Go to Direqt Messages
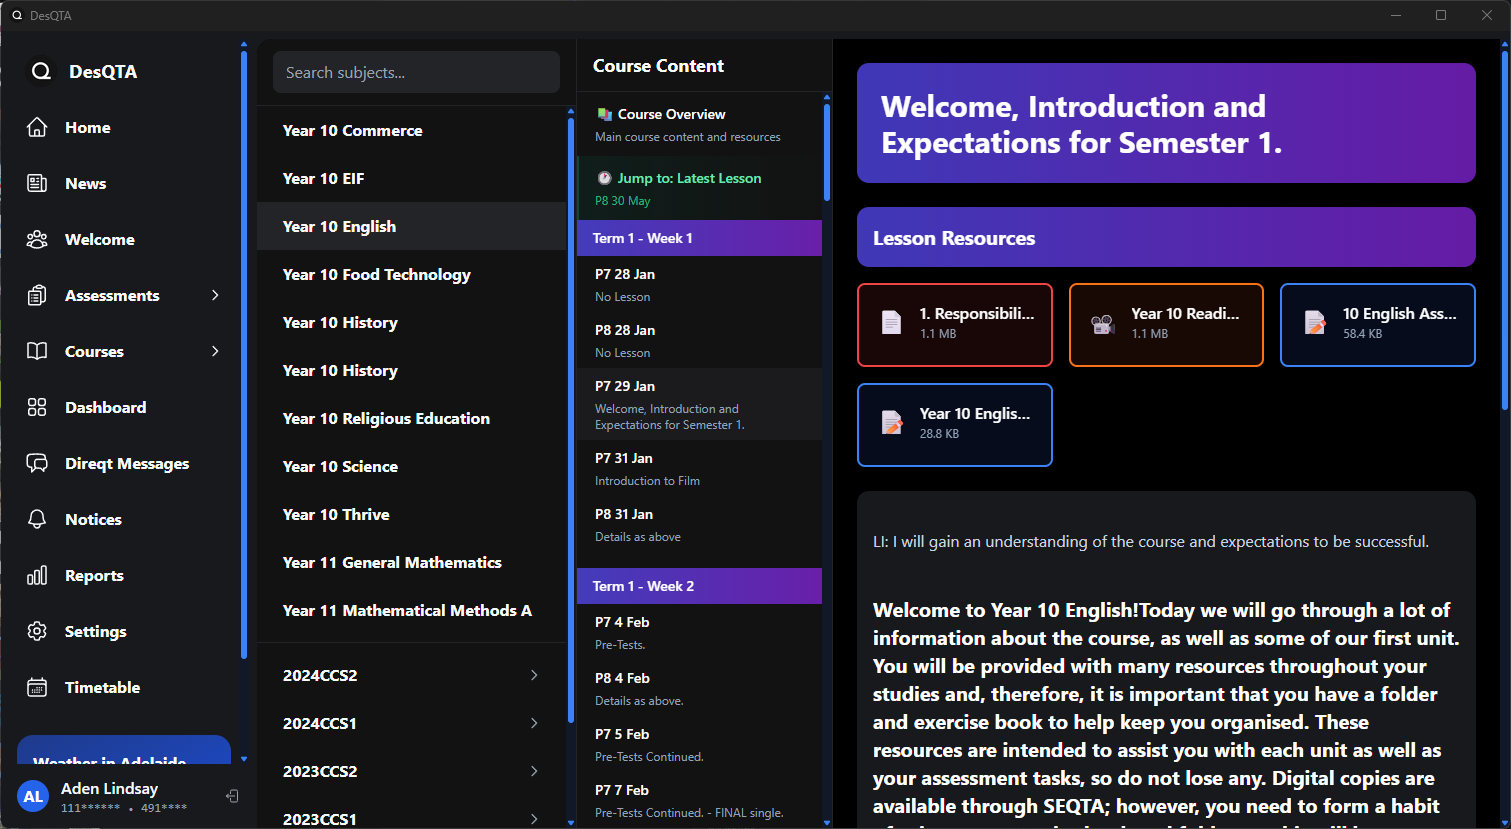 coord(127,463)
